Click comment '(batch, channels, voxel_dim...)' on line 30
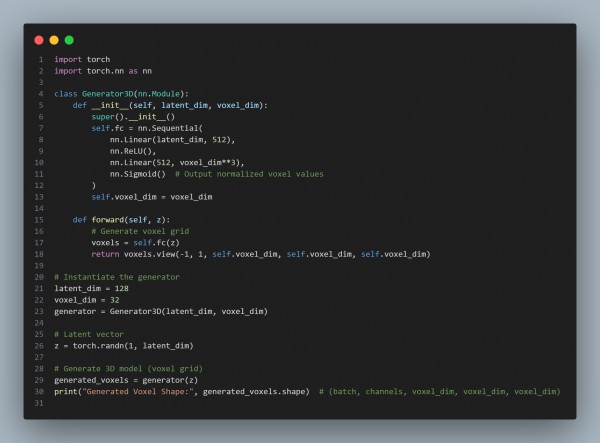Screen dimensions: 600x443 (x=440, y=392)
